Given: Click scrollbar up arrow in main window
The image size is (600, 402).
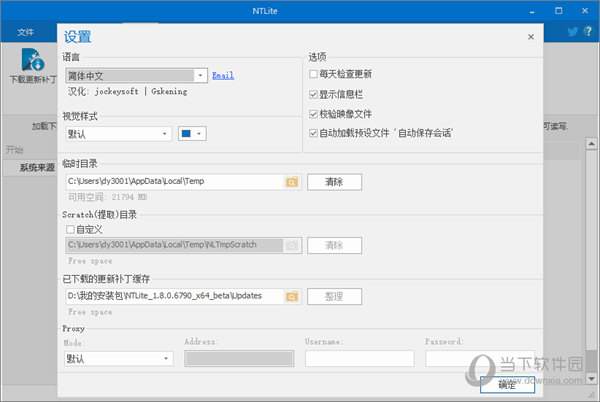Looking at the screenshot, I should click(x=591, y=144).
